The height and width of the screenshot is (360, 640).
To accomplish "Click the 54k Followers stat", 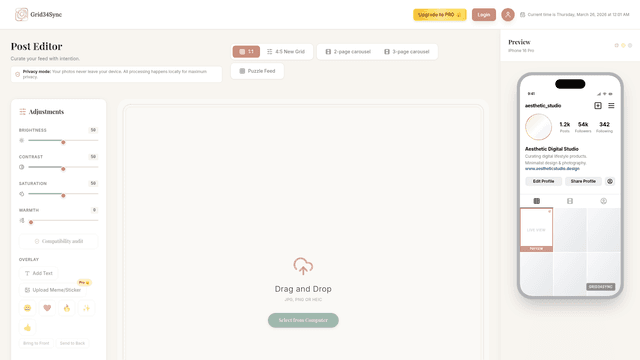I will click(x=583, y=127).
